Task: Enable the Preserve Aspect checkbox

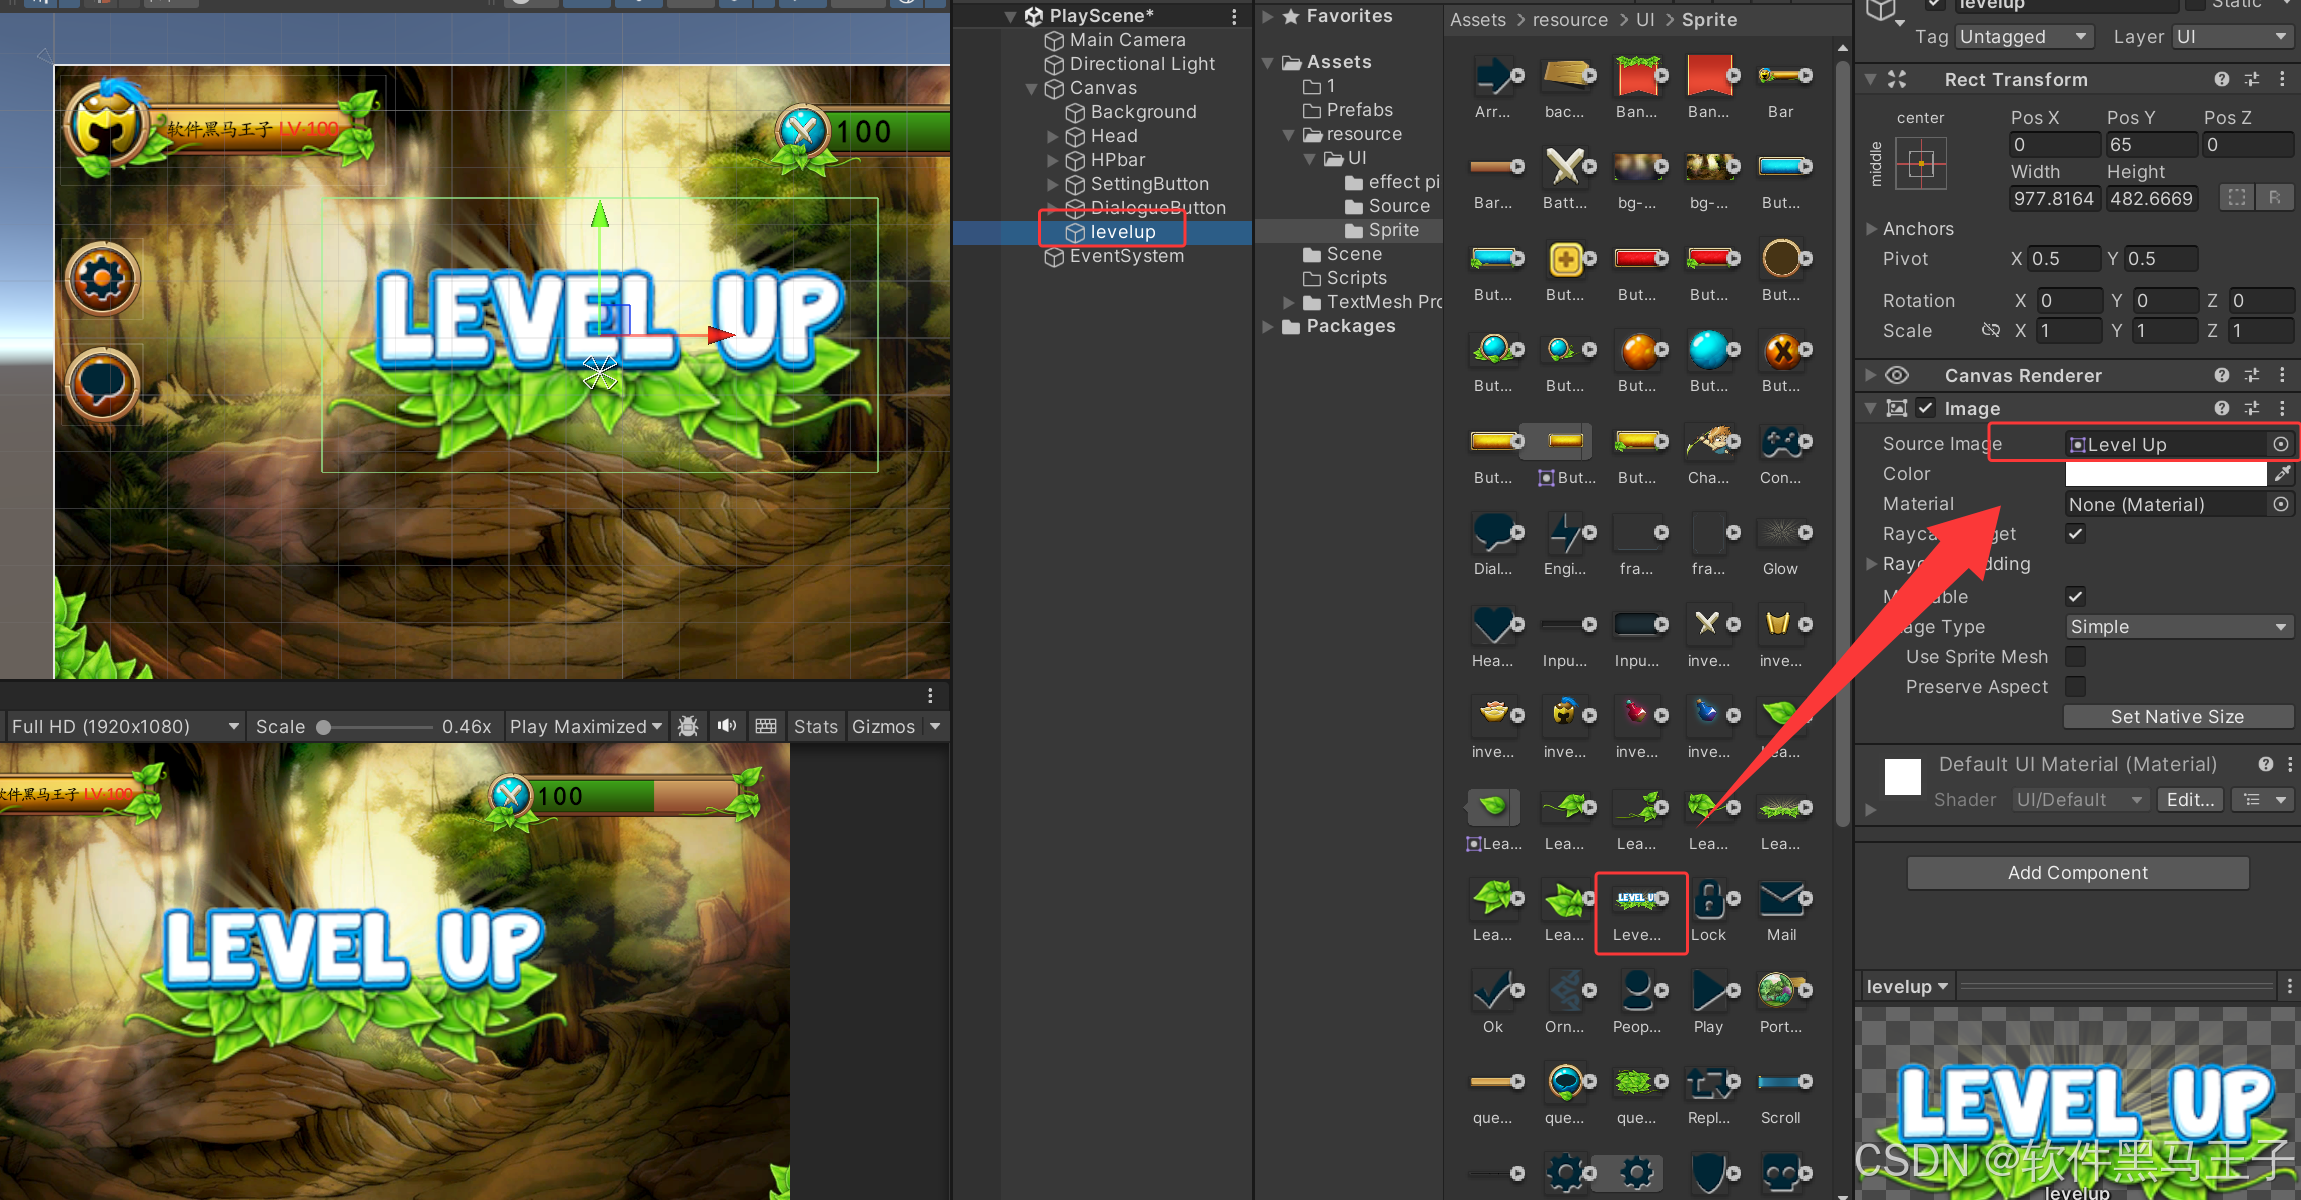Action: [x=2076, y=687]
